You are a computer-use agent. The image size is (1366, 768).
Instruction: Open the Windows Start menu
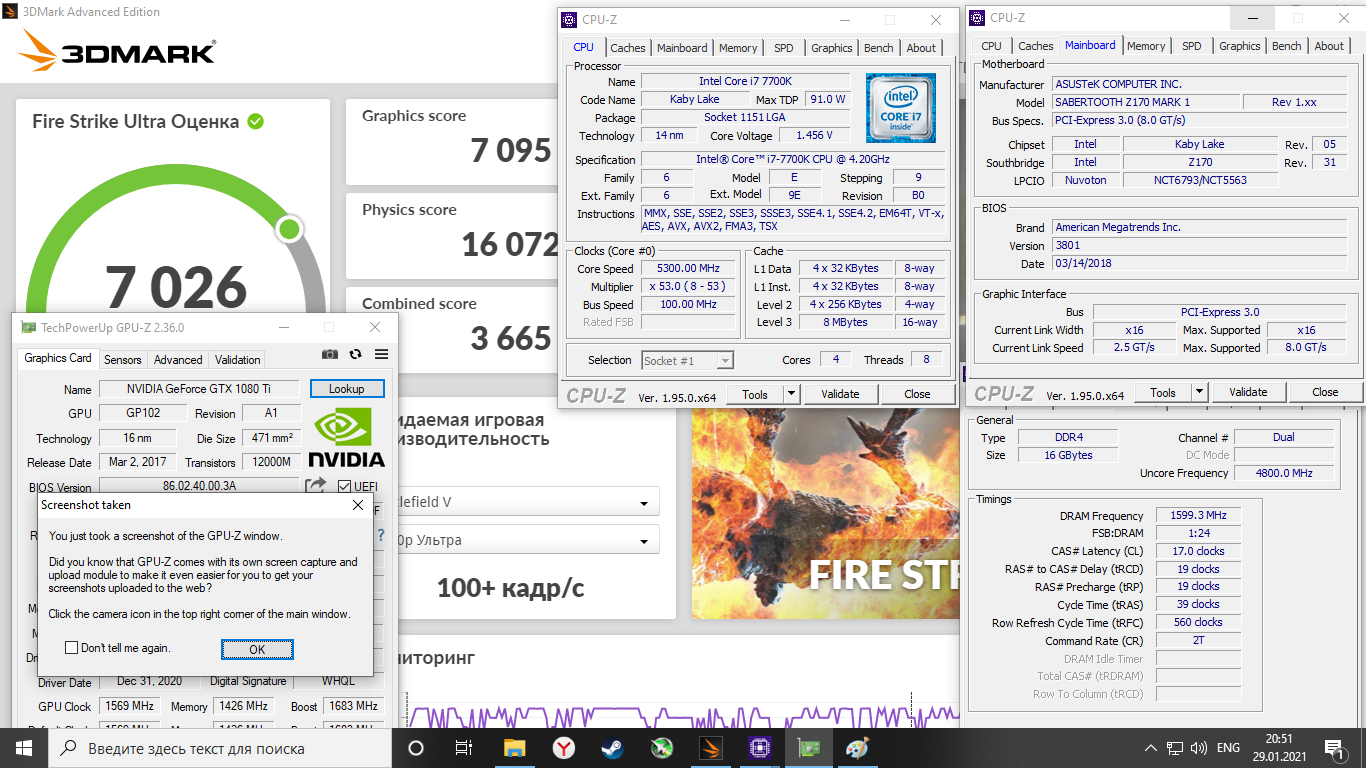(24, 748)
